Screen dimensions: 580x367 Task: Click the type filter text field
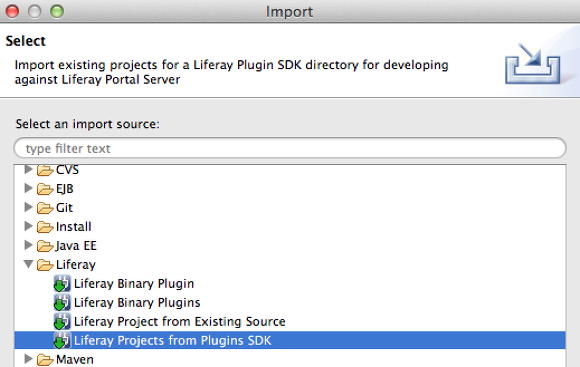coord(290,148)
